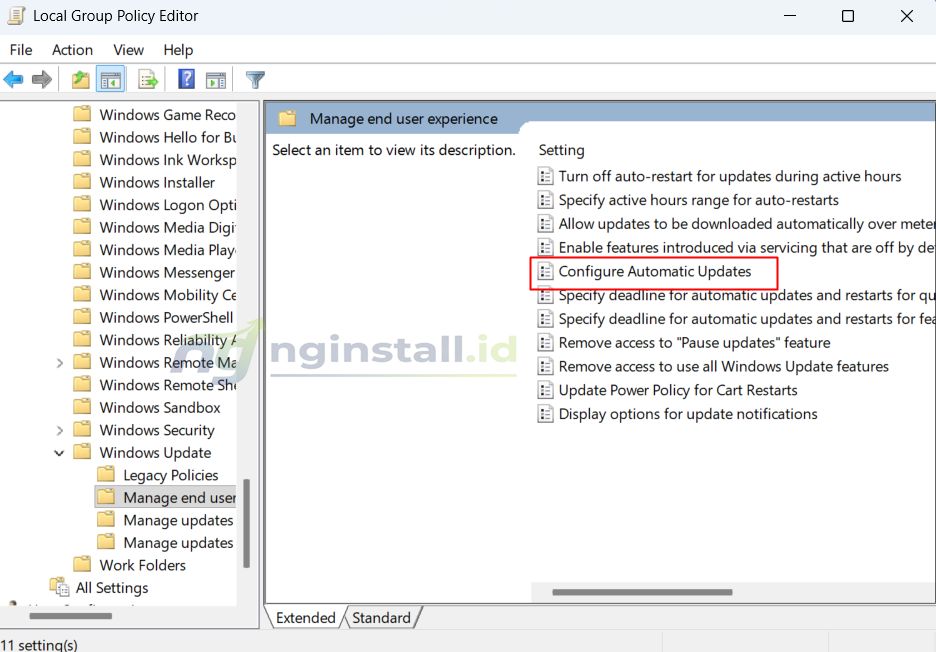Click the Back navigation arrow in toolbar

(14, 79)
